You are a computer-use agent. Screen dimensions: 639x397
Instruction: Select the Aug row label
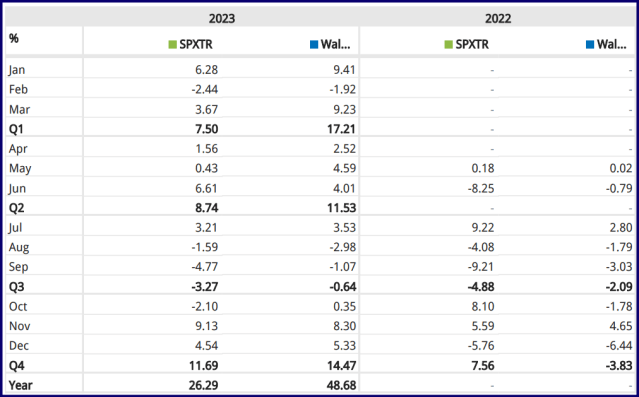tap(19, 247)
